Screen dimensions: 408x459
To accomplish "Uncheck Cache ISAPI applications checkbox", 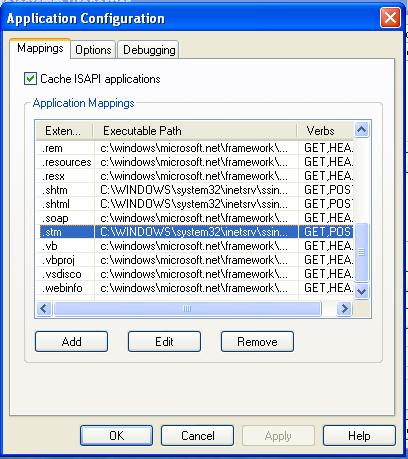I will (30, 79).
